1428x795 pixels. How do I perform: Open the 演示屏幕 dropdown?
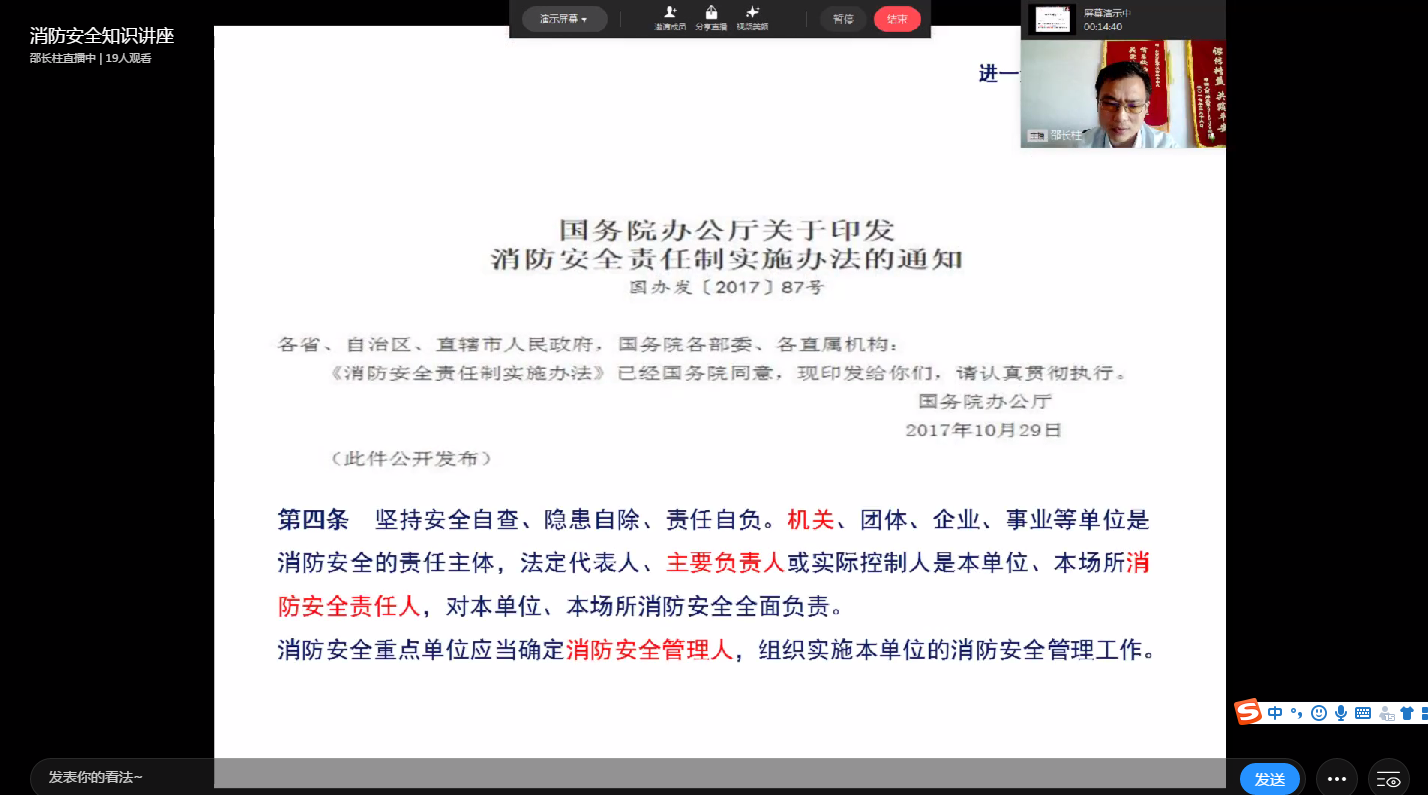point(564,19)
